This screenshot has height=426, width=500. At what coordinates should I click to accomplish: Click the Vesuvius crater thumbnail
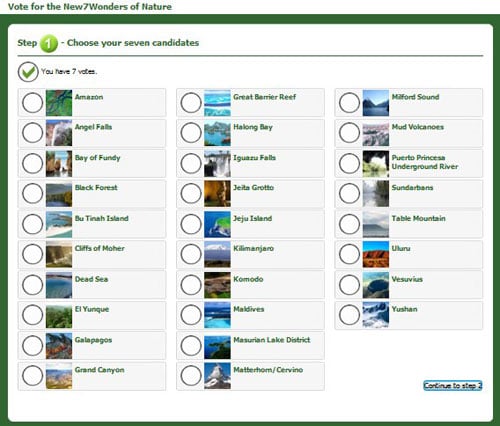tap(376, 285)
